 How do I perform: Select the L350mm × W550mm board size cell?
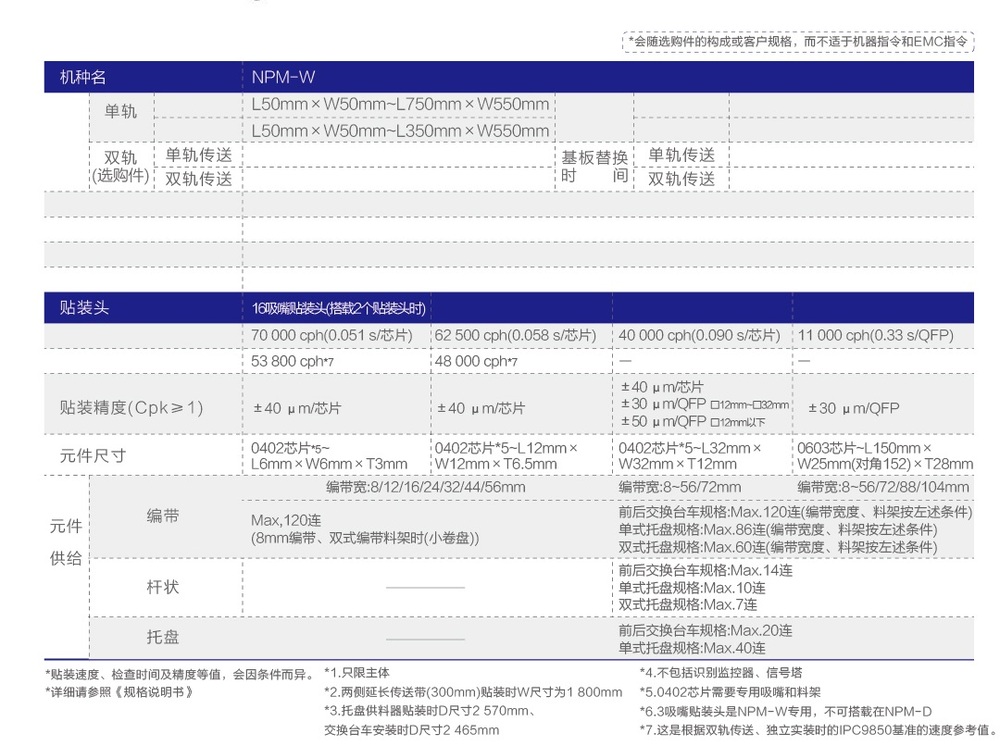(x=400, y=130)
